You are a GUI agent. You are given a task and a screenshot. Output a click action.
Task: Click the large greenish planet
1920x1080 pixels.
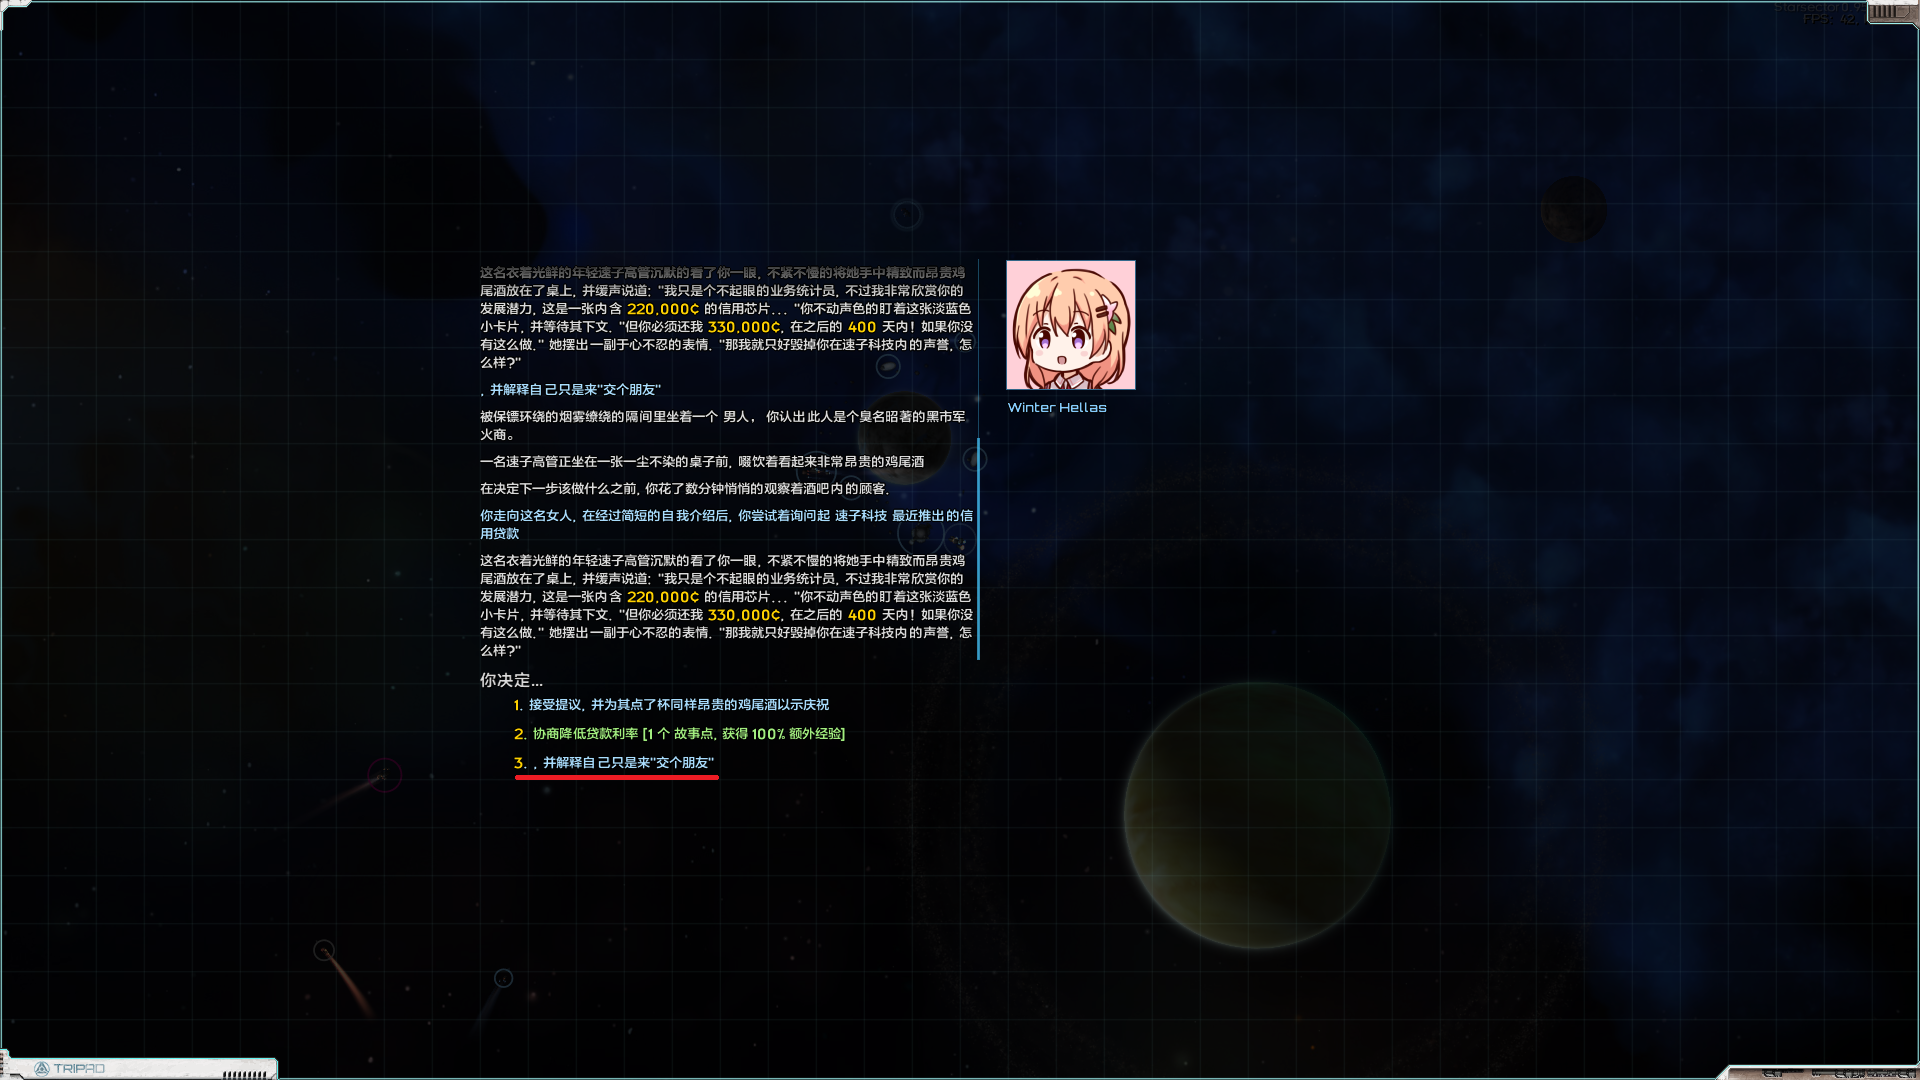click(1256, 815)
